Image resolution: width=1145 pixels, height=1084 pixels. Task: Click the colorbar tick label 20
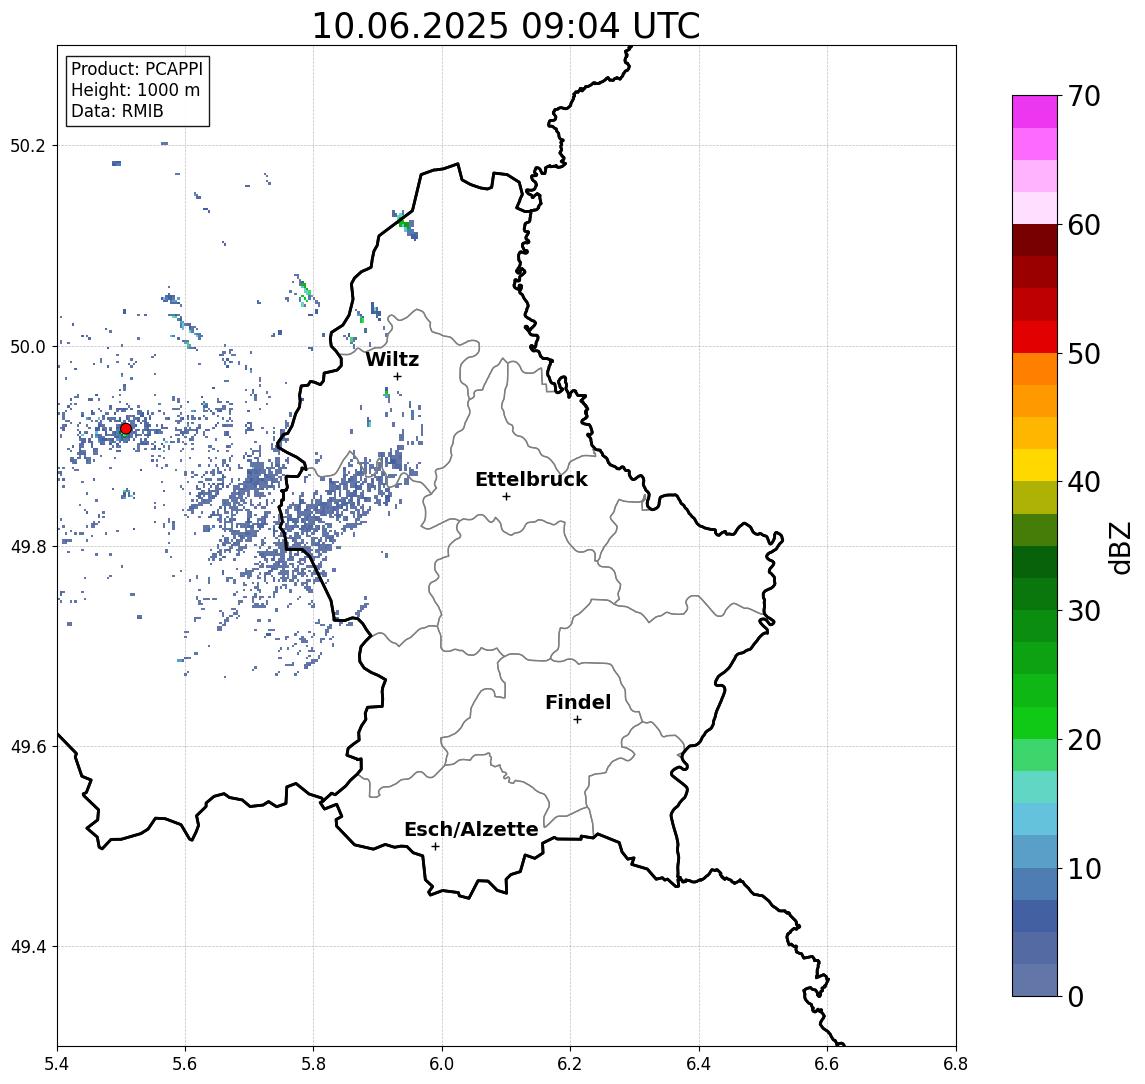click(x=1084, y=739)
